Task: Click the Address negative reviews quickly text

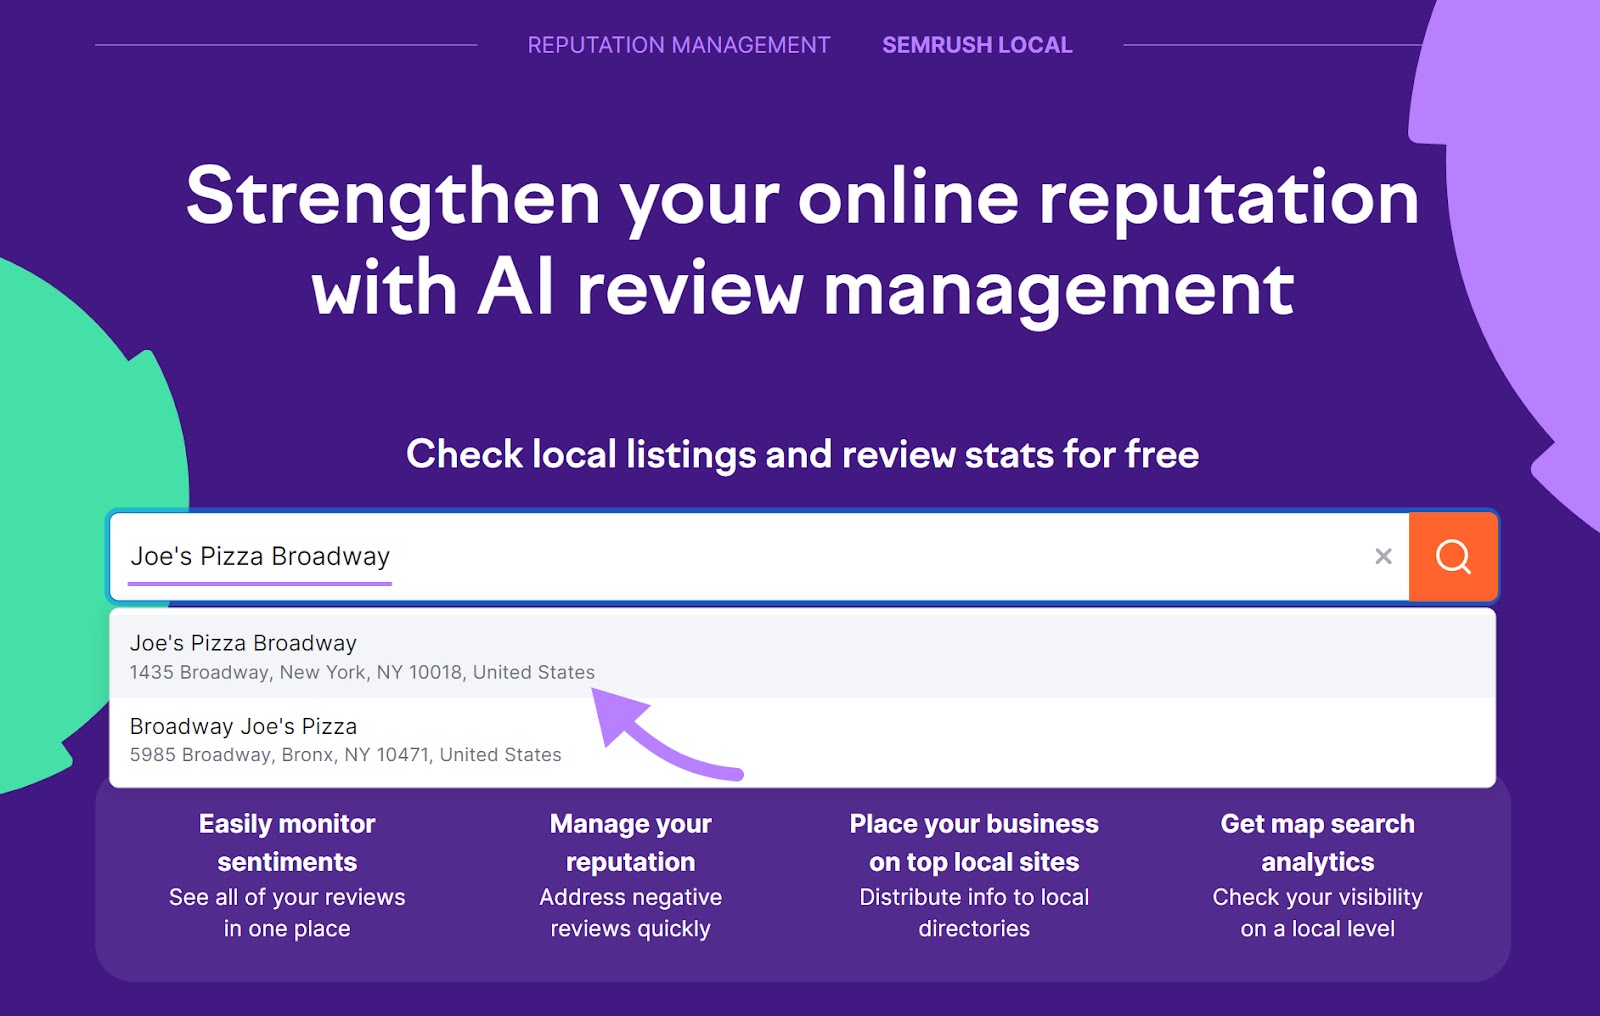Action: 630,912
